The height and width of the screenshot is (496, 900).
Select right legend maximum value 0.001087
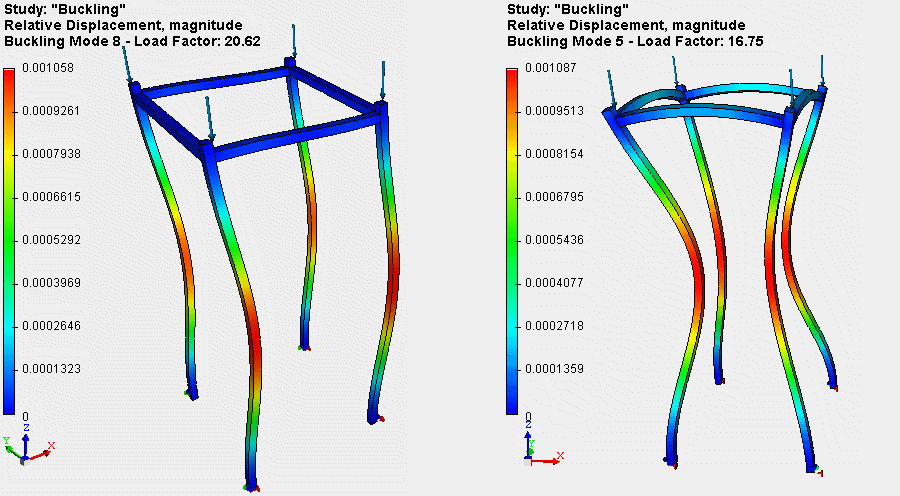(551, 68)
